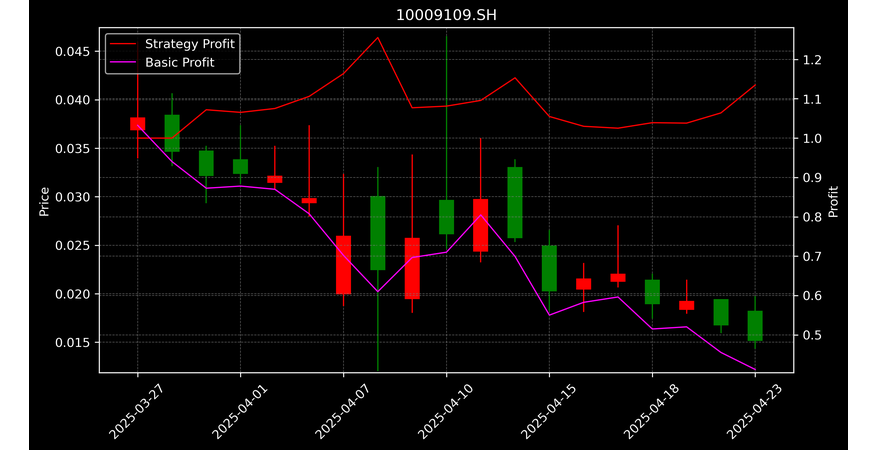878x450 pixels.
Task: Click the 0.5 profit tick label
Action: coord(811,335)
